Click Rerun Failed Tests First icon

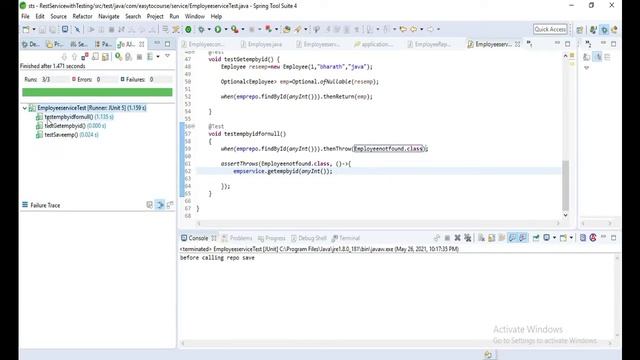click(129, 56)
